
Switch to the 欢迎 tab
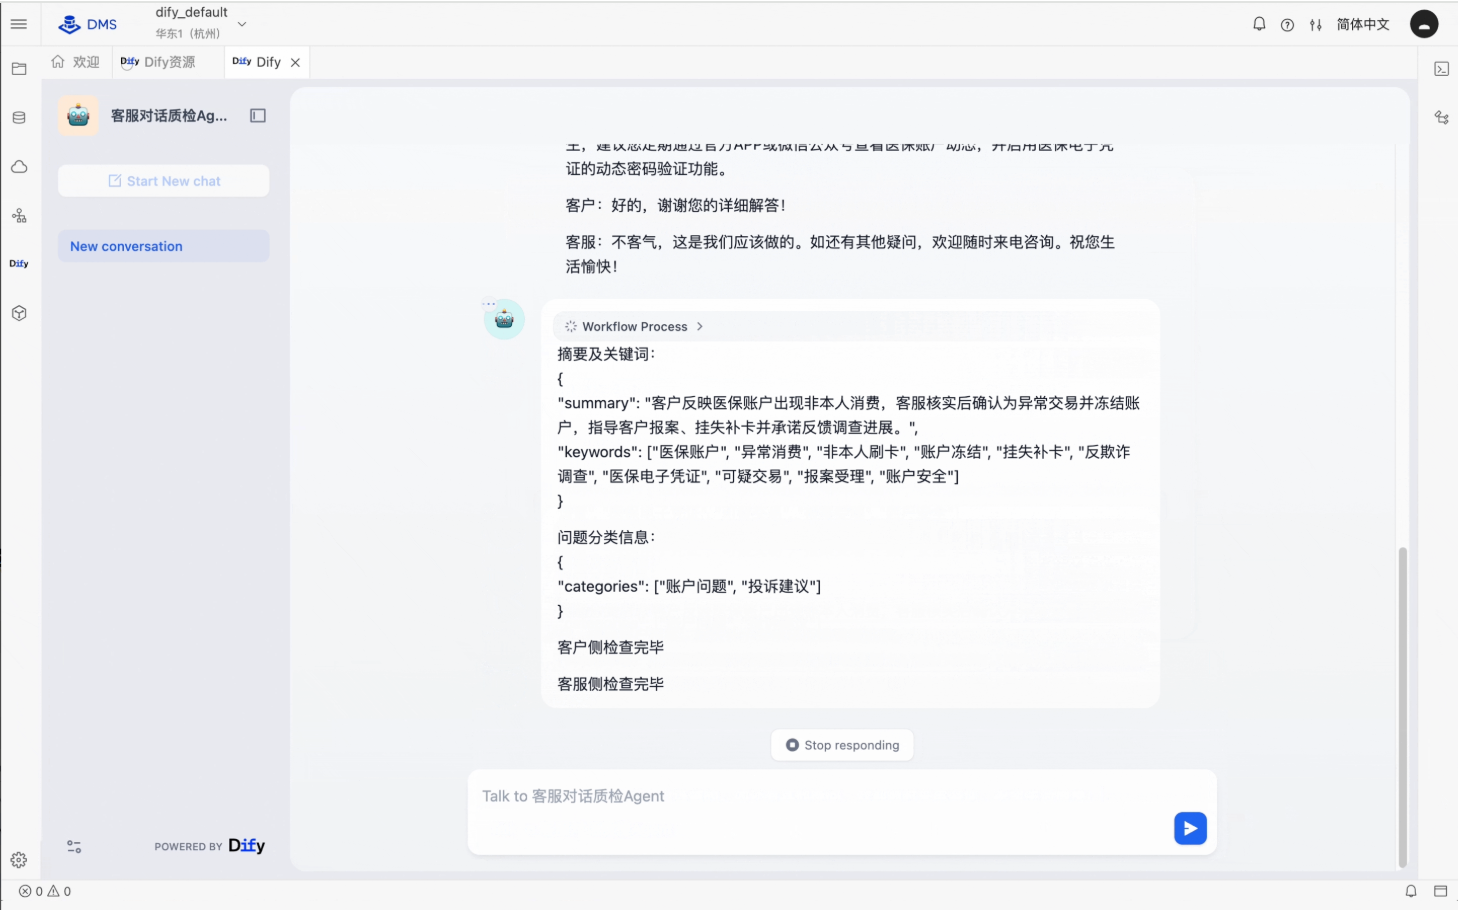tap(76, 62)
